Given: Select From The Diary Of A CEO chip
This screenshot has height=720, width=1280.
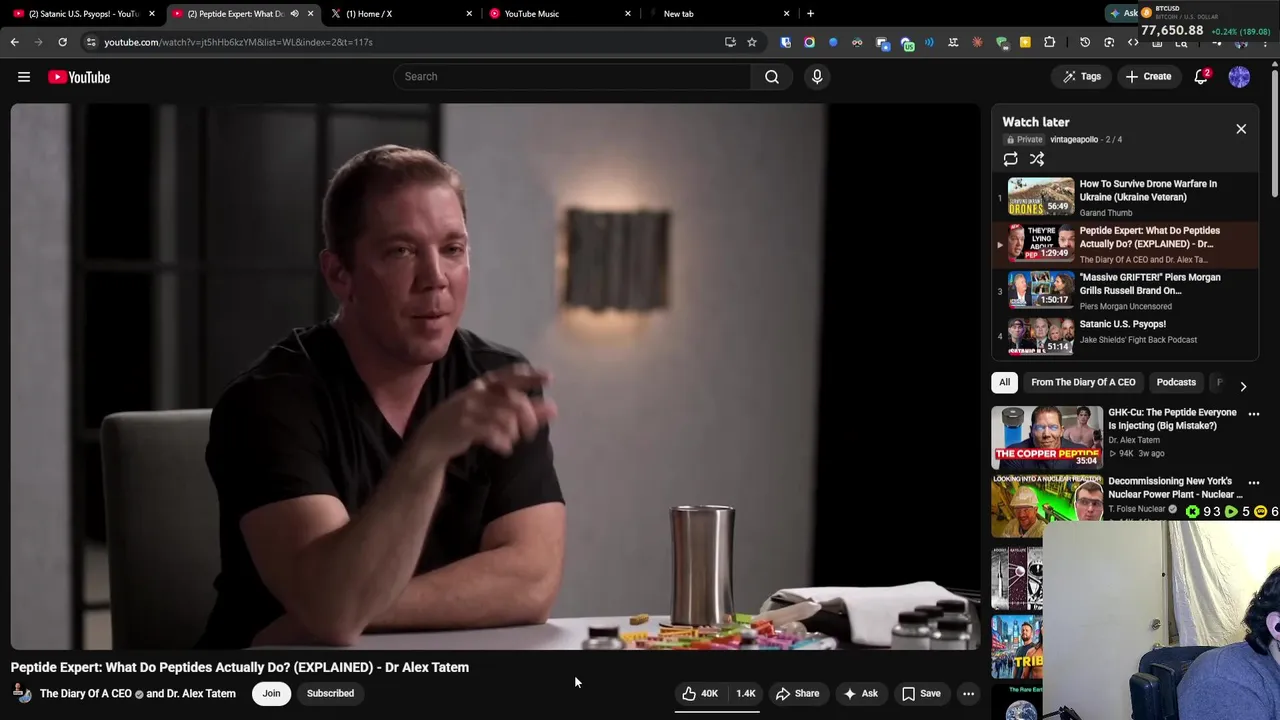Looking at the screenshot, I should (1083, 383).
